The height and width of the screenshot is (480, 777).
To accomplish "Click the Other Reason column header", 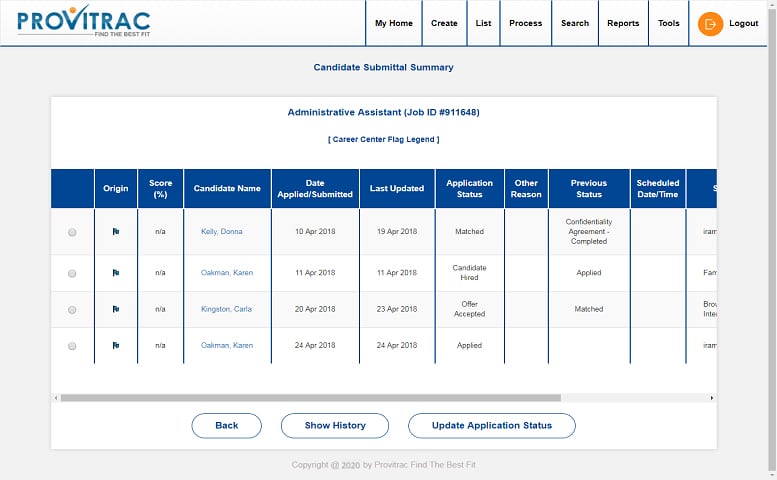I will [x=526, y=188].
